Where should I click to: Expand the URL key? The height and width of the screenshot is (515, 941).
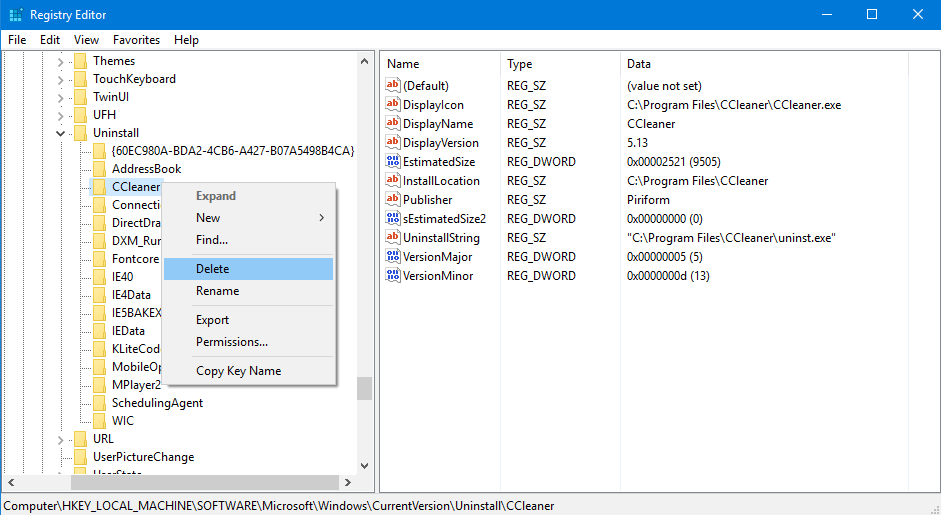(60, 439)
